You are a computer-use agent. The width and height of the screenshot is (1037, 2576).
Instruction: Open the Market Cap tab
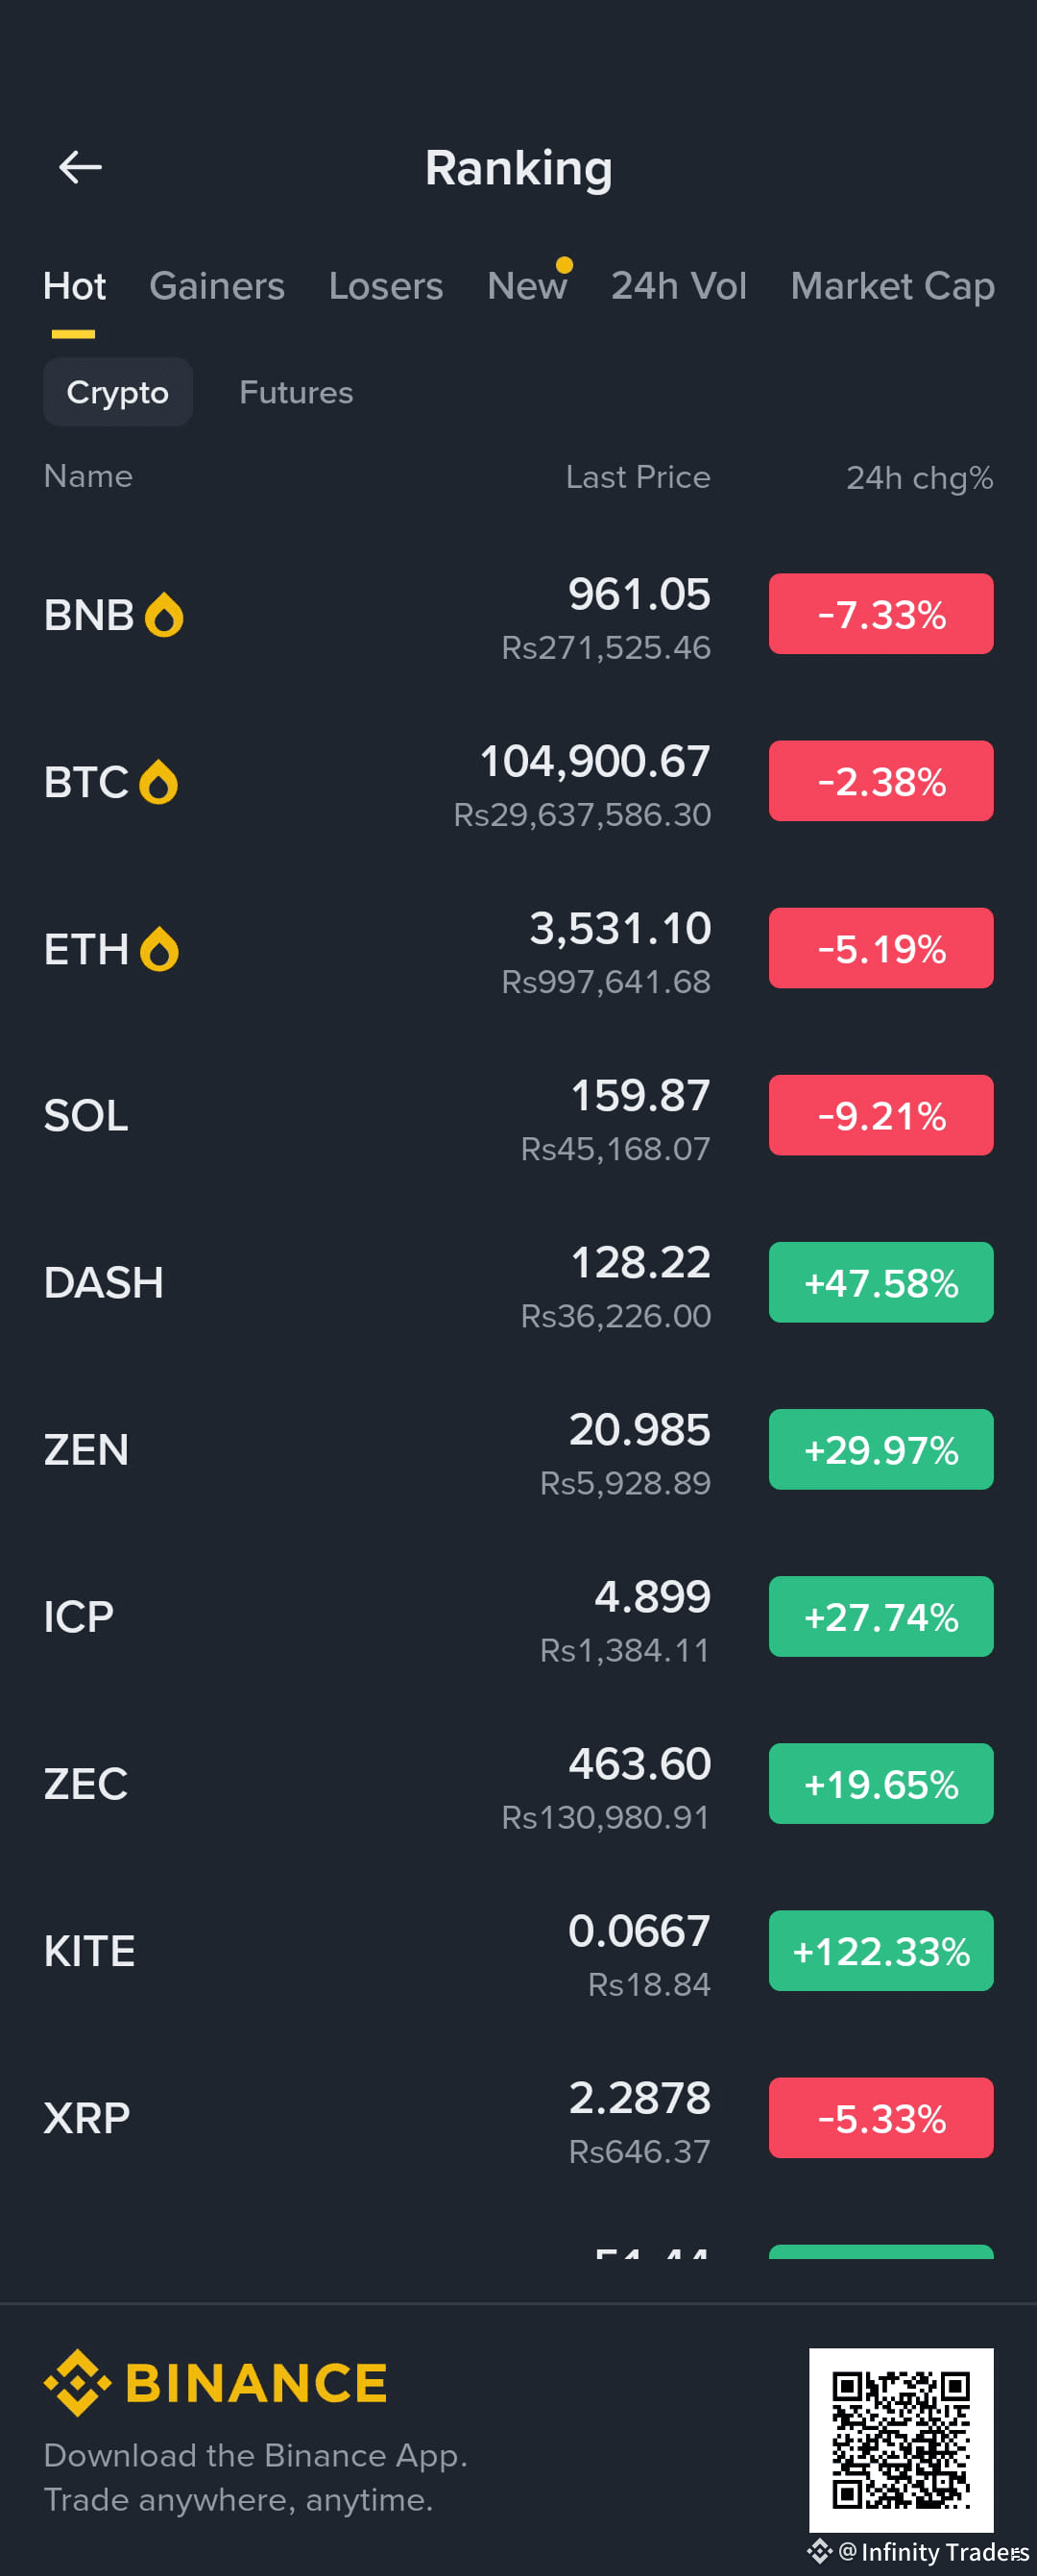point(892,286)
